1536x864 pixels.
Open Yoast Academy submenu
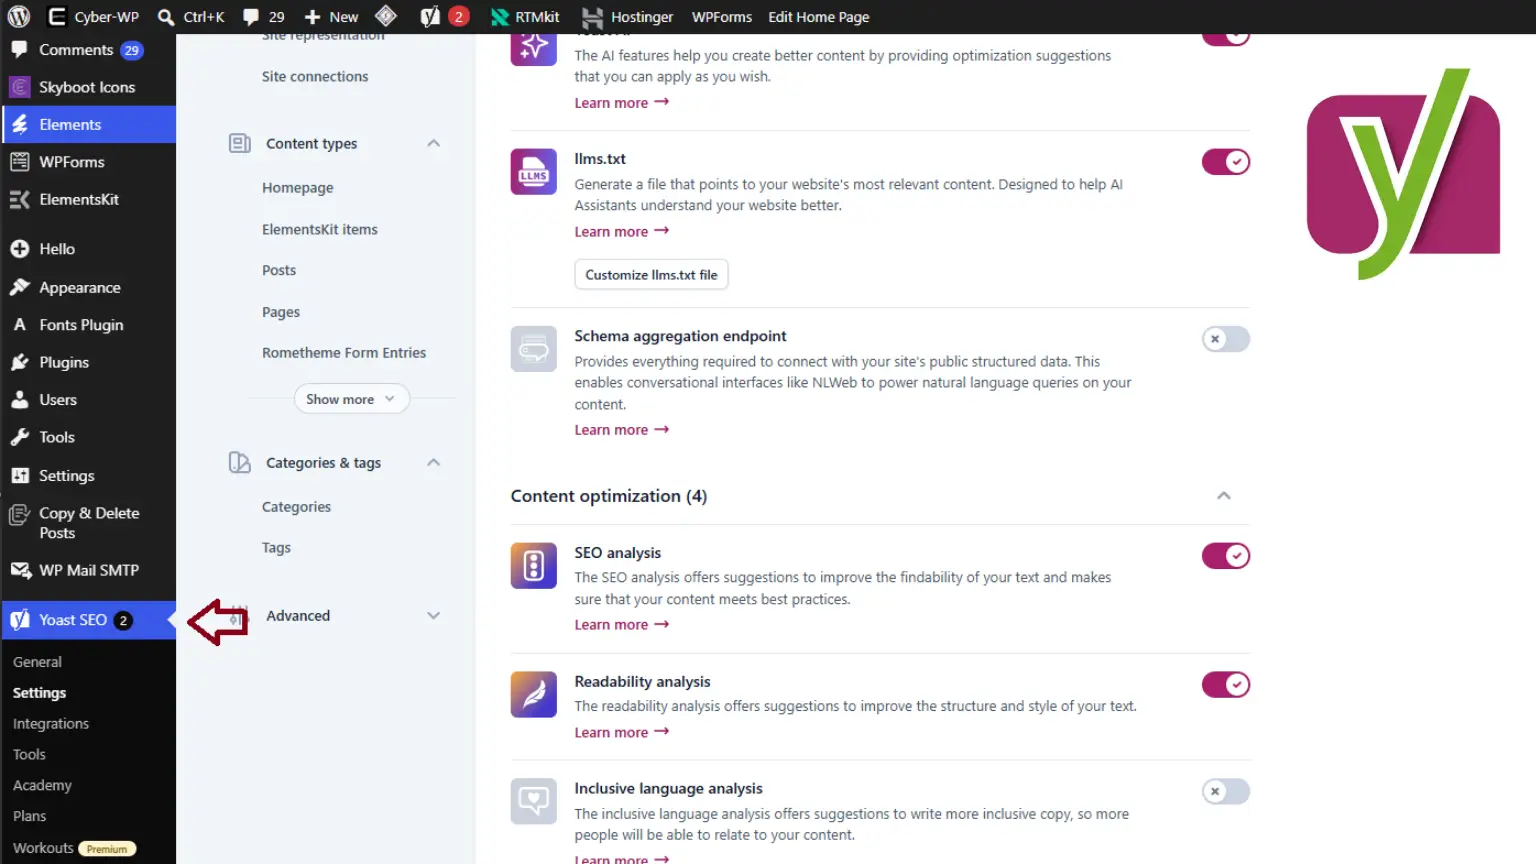point(42,786)
